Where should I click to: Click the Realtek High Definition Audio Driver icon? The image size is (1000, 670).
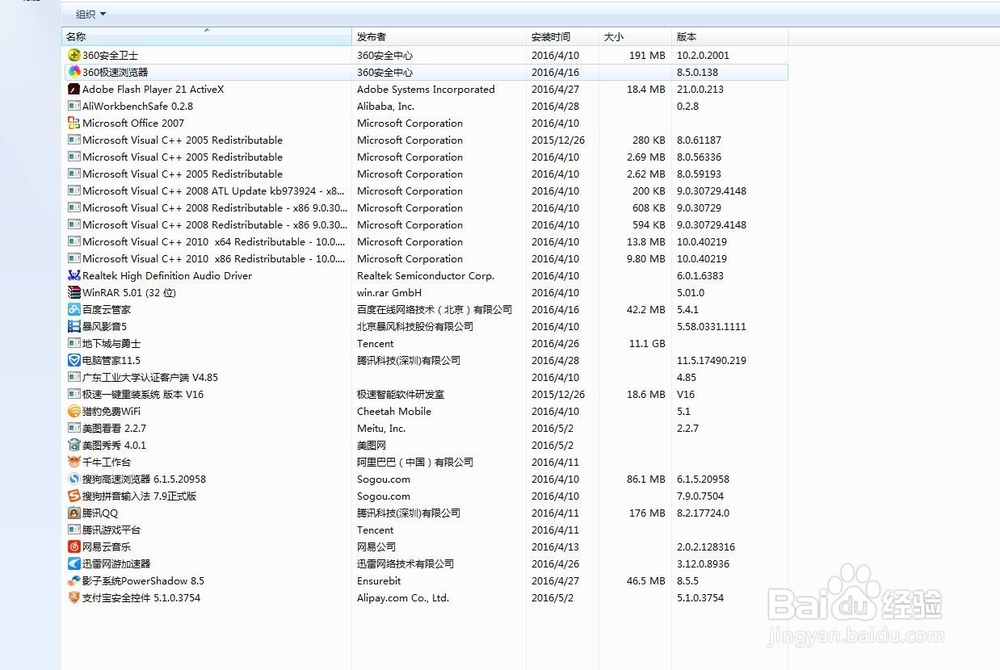74,275
